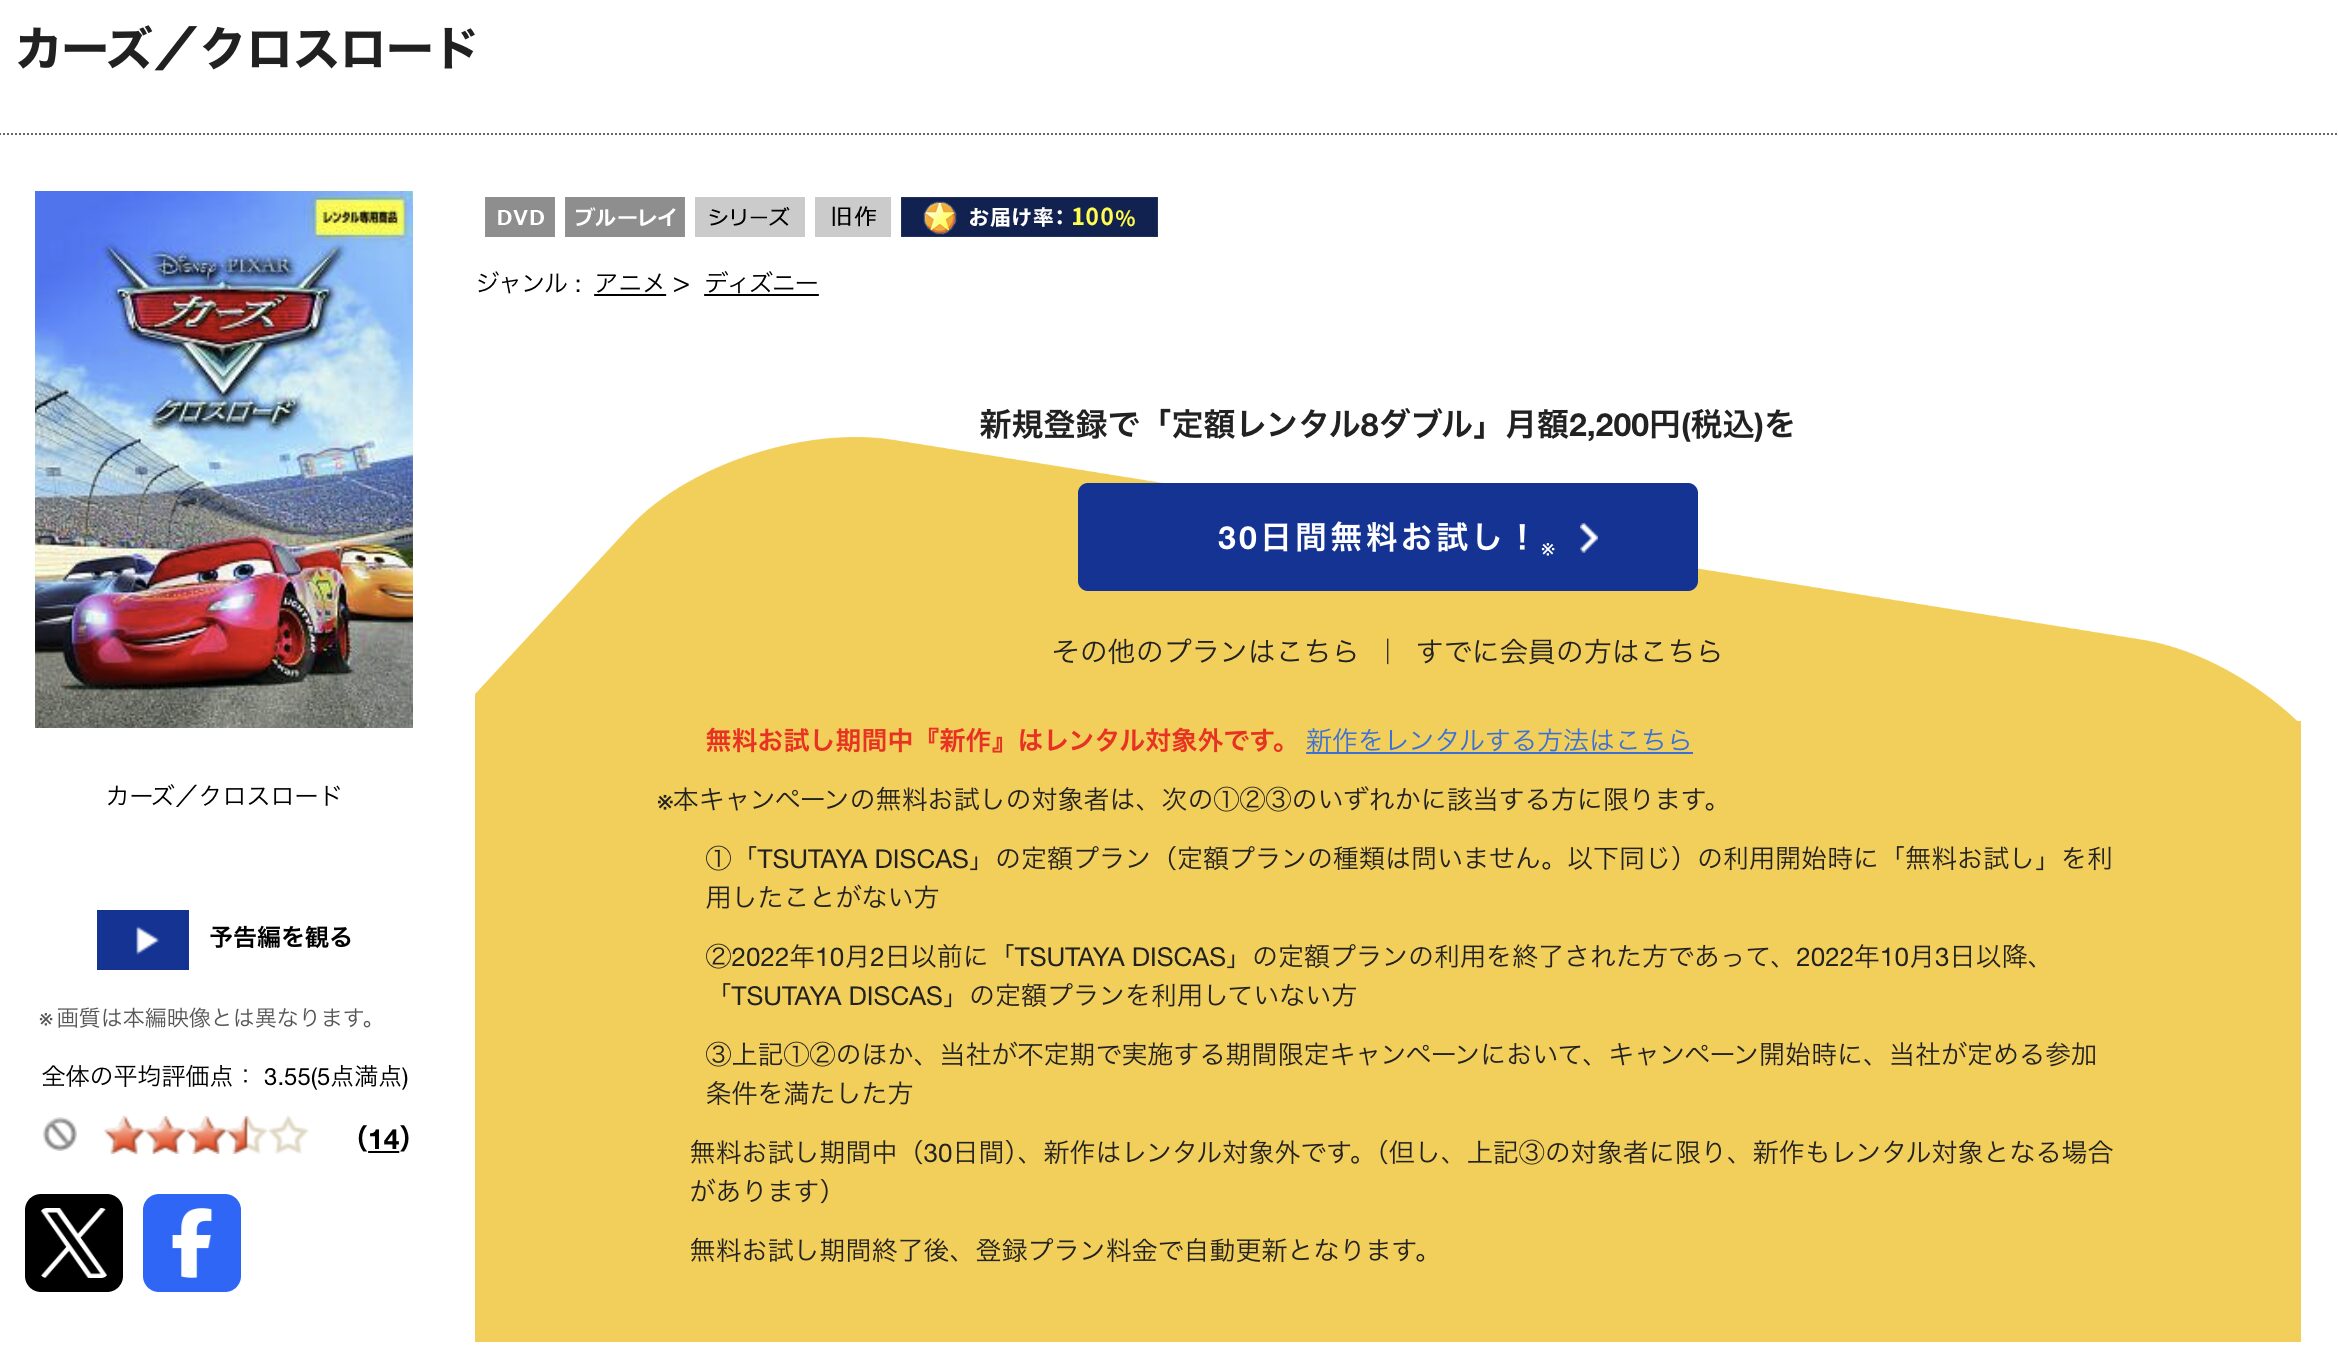Click campaign condition ② starting with 2022年10月2日以前

[1372, 975]
